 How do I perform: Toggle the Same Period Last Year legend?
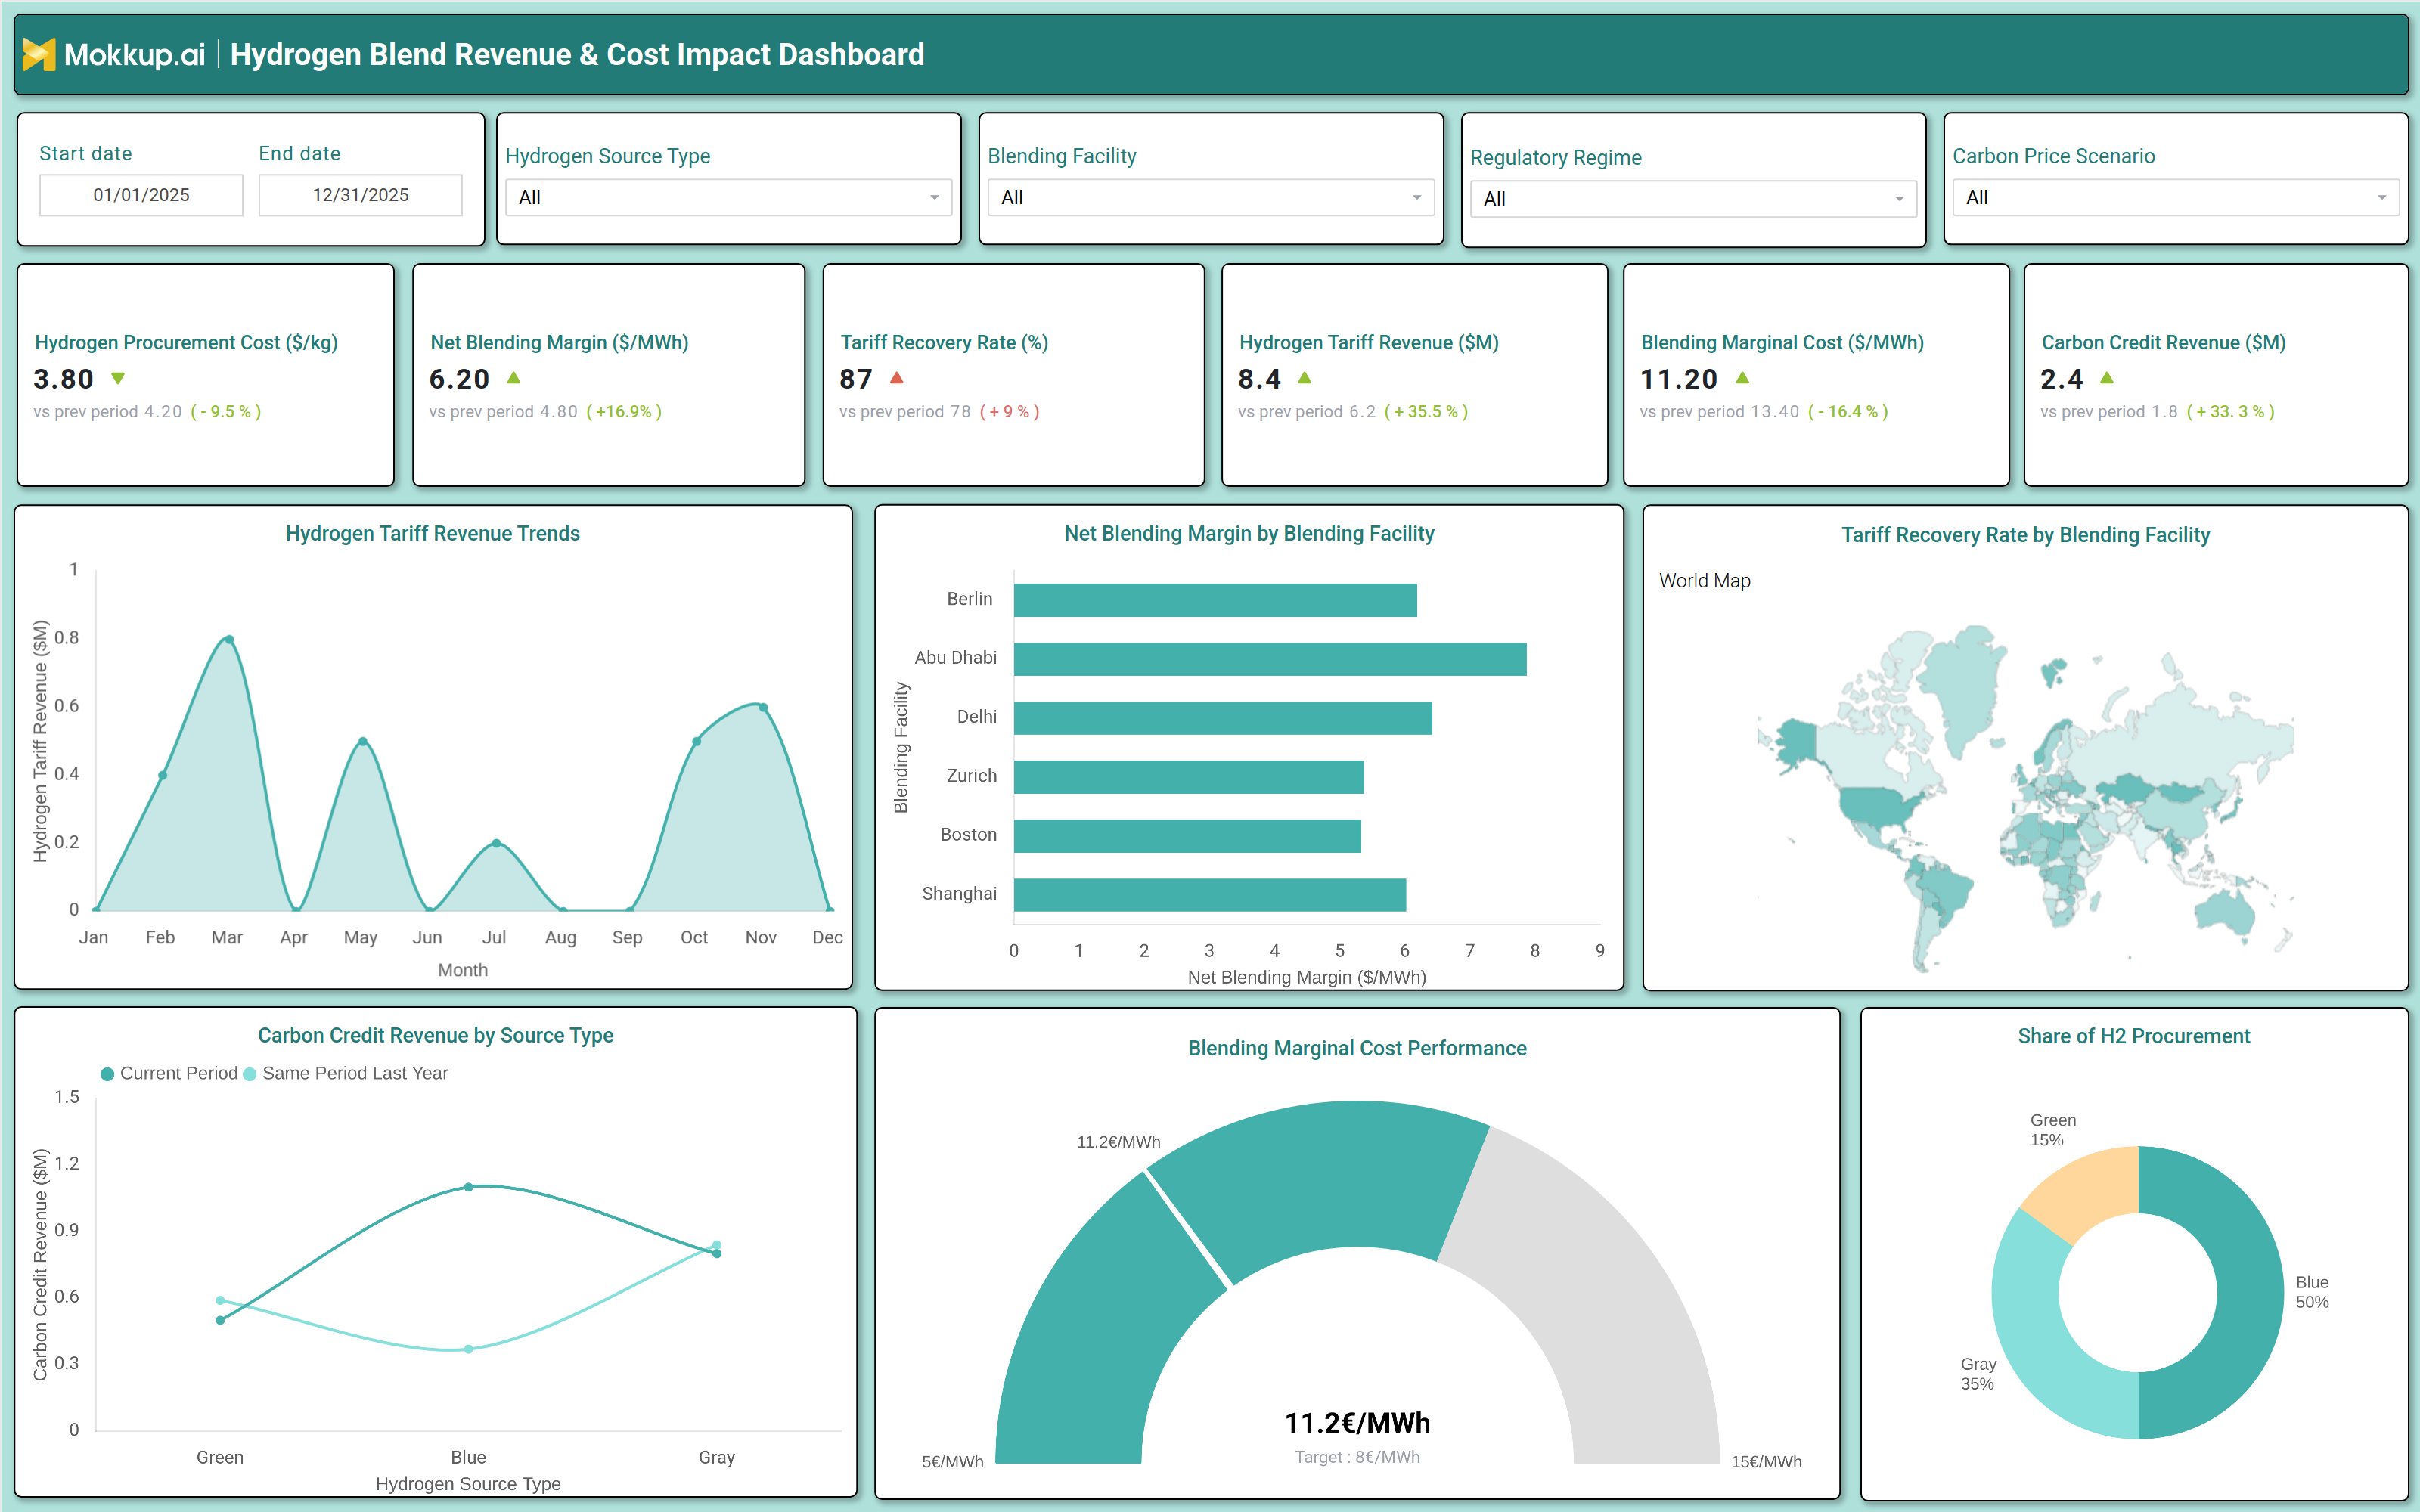(x=345, y=1073)
